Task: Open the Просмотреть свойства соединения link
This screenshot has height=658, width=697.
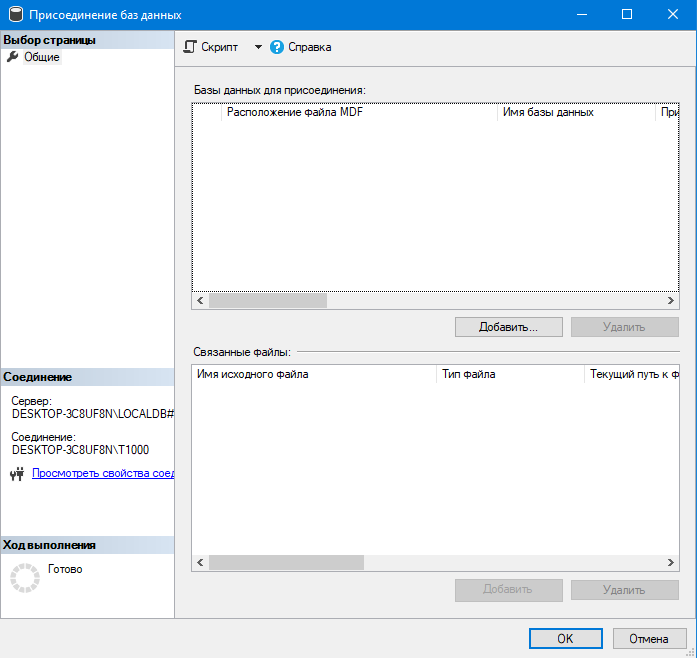Action: click(103, 473)
